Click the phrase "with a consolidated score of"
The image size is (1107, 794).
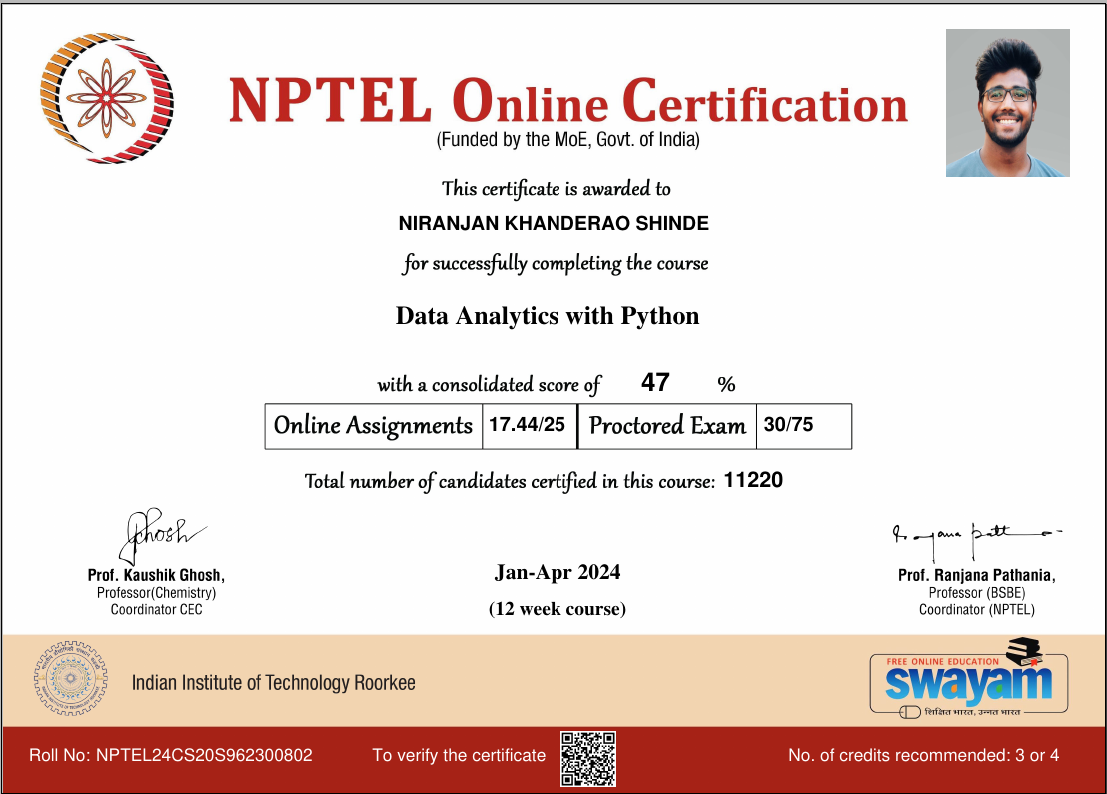click(x=489, y=385)
